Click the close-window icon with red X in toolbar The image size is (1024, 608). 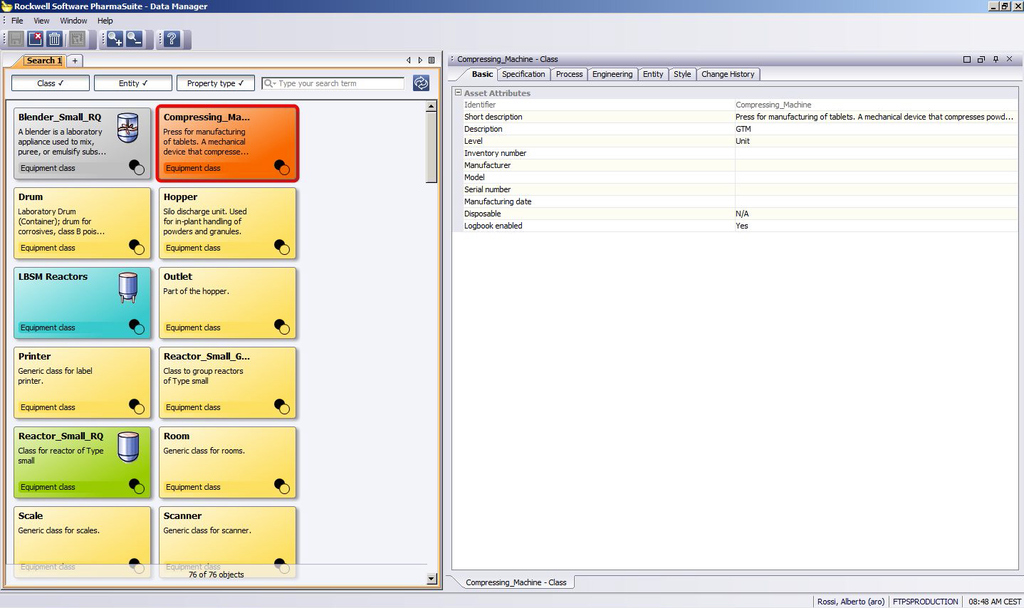pos(35,39)
